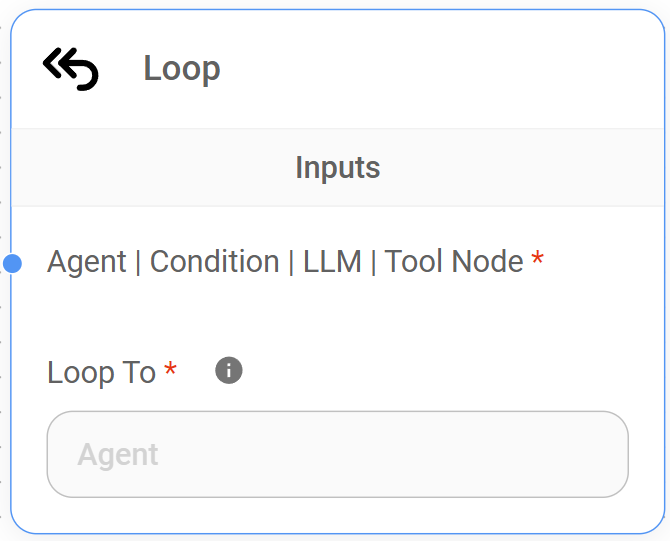Click the word Agent in input label
This screenshot has height=541, width=670.
[87, 262]
